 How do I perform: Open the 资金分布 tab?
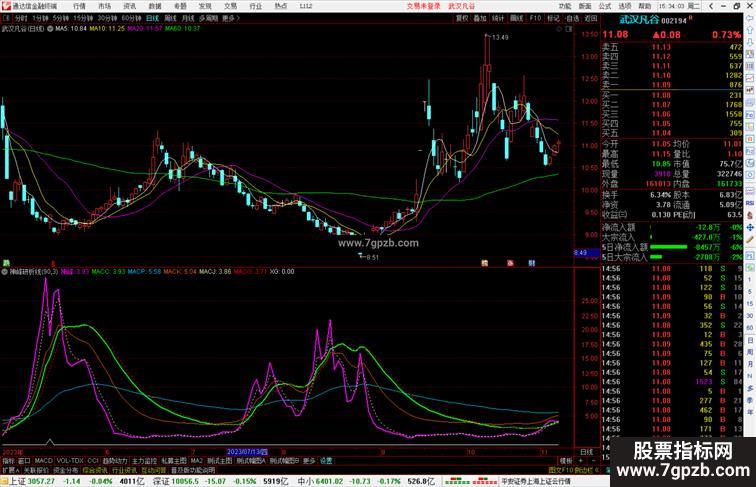(x=66, y=470)
